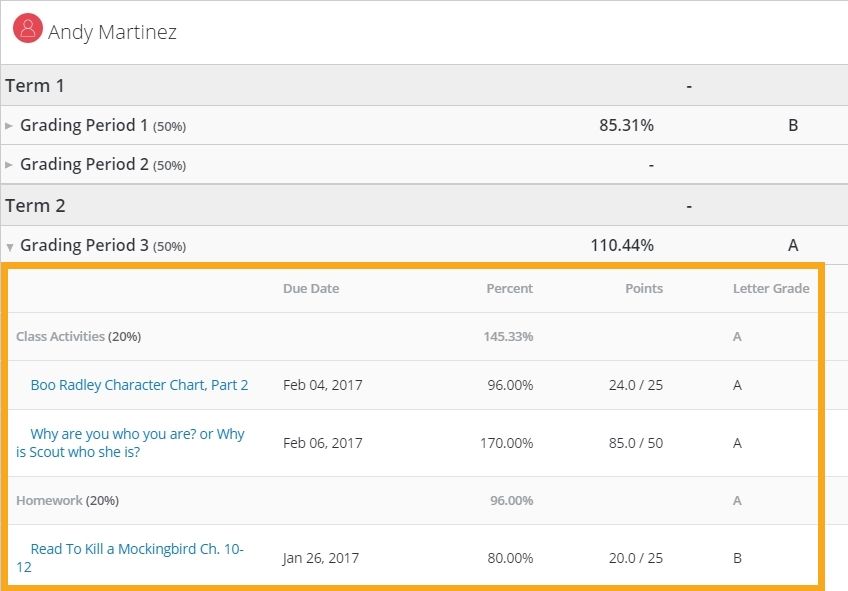Click the Class Activities category row
848x591 pixels.
pos(413,336)
